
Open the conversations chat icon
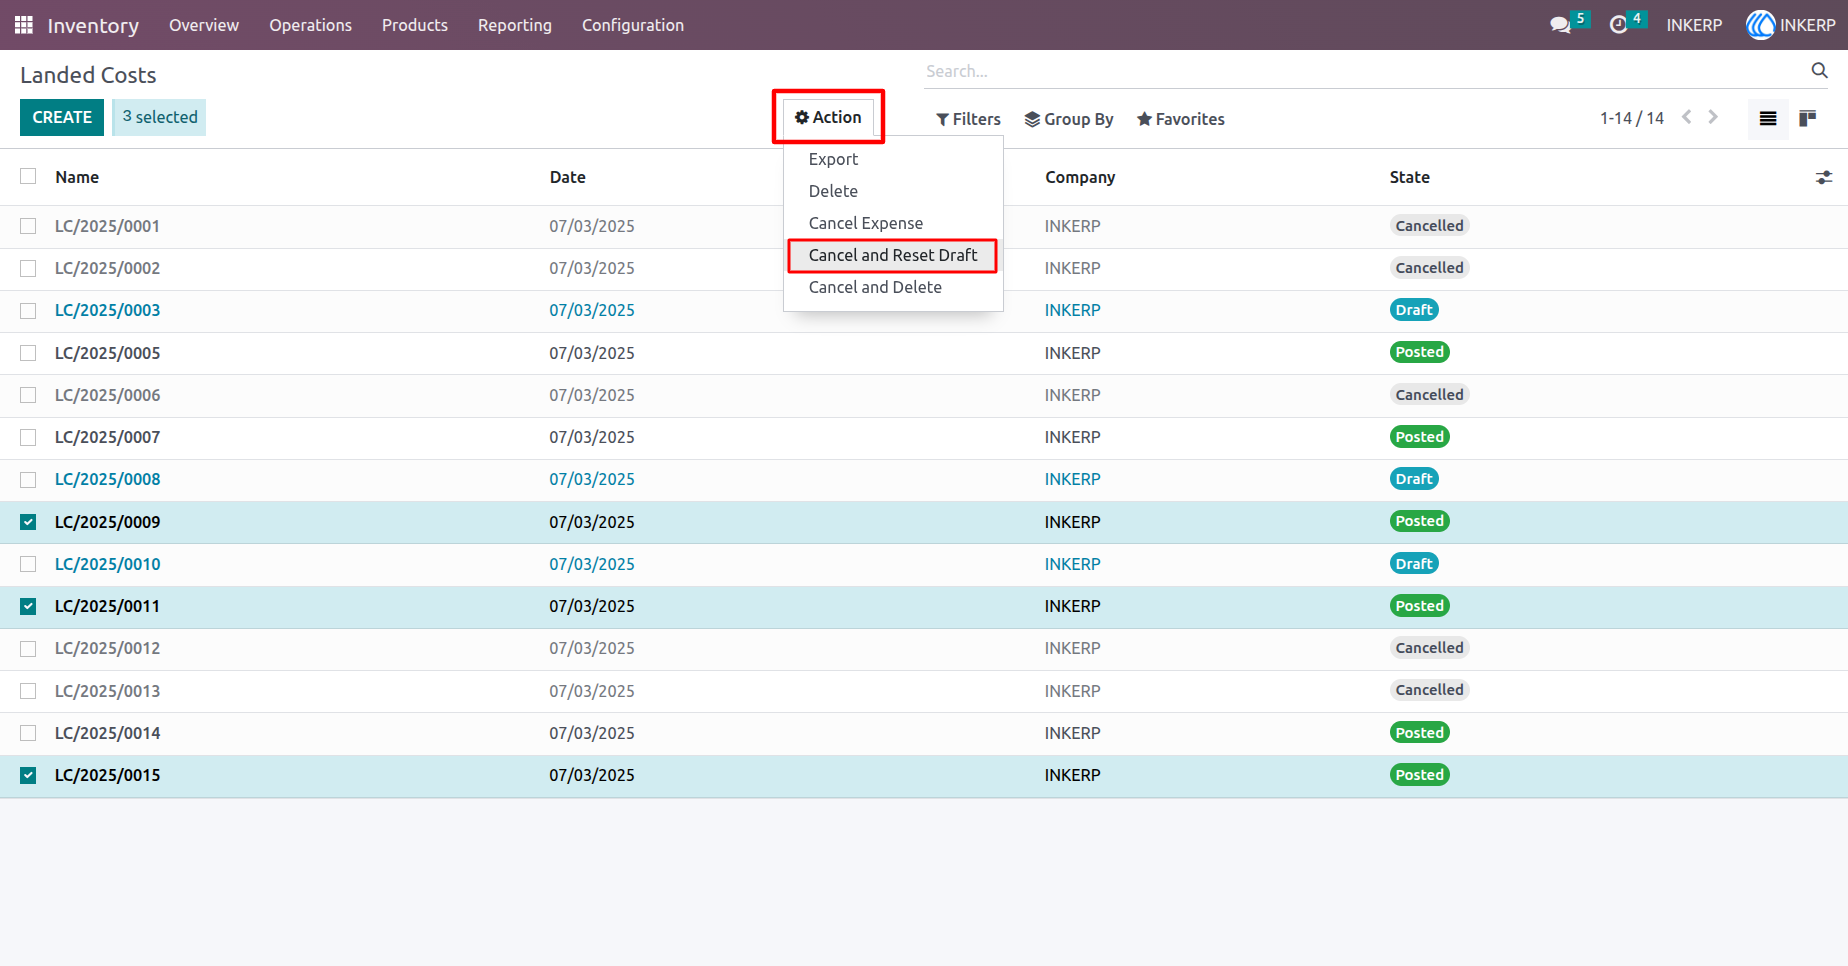[x=1560, y=25]
